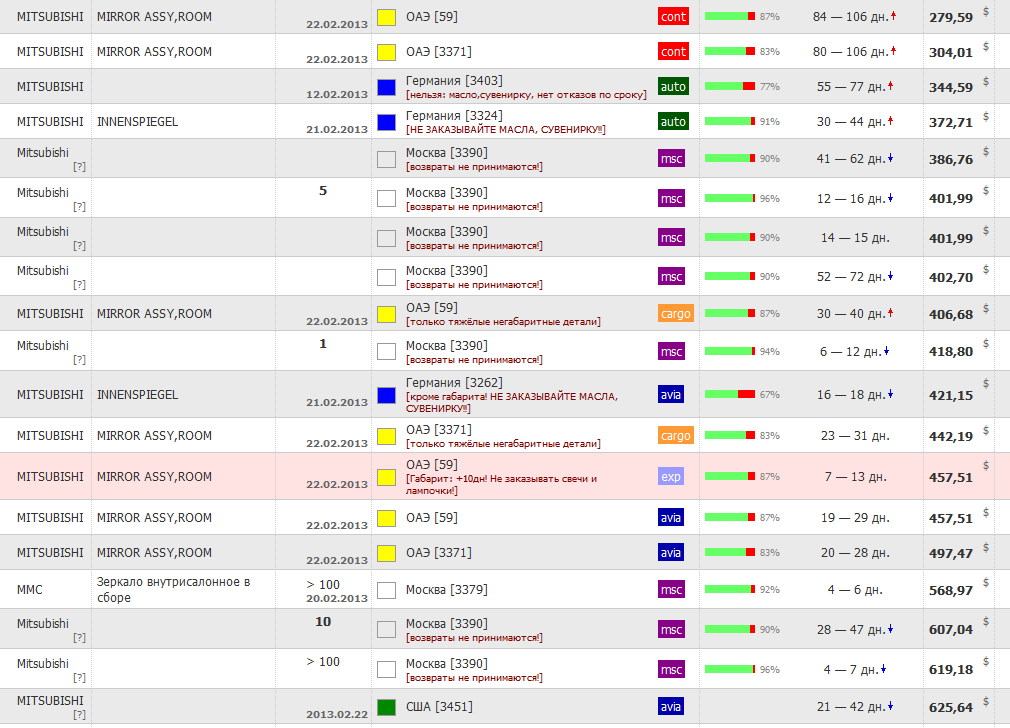Click the yellow square in the 497,47 row
This screenshot has width=1010, height=728.
pyautogui.click(x=386, y=553)
